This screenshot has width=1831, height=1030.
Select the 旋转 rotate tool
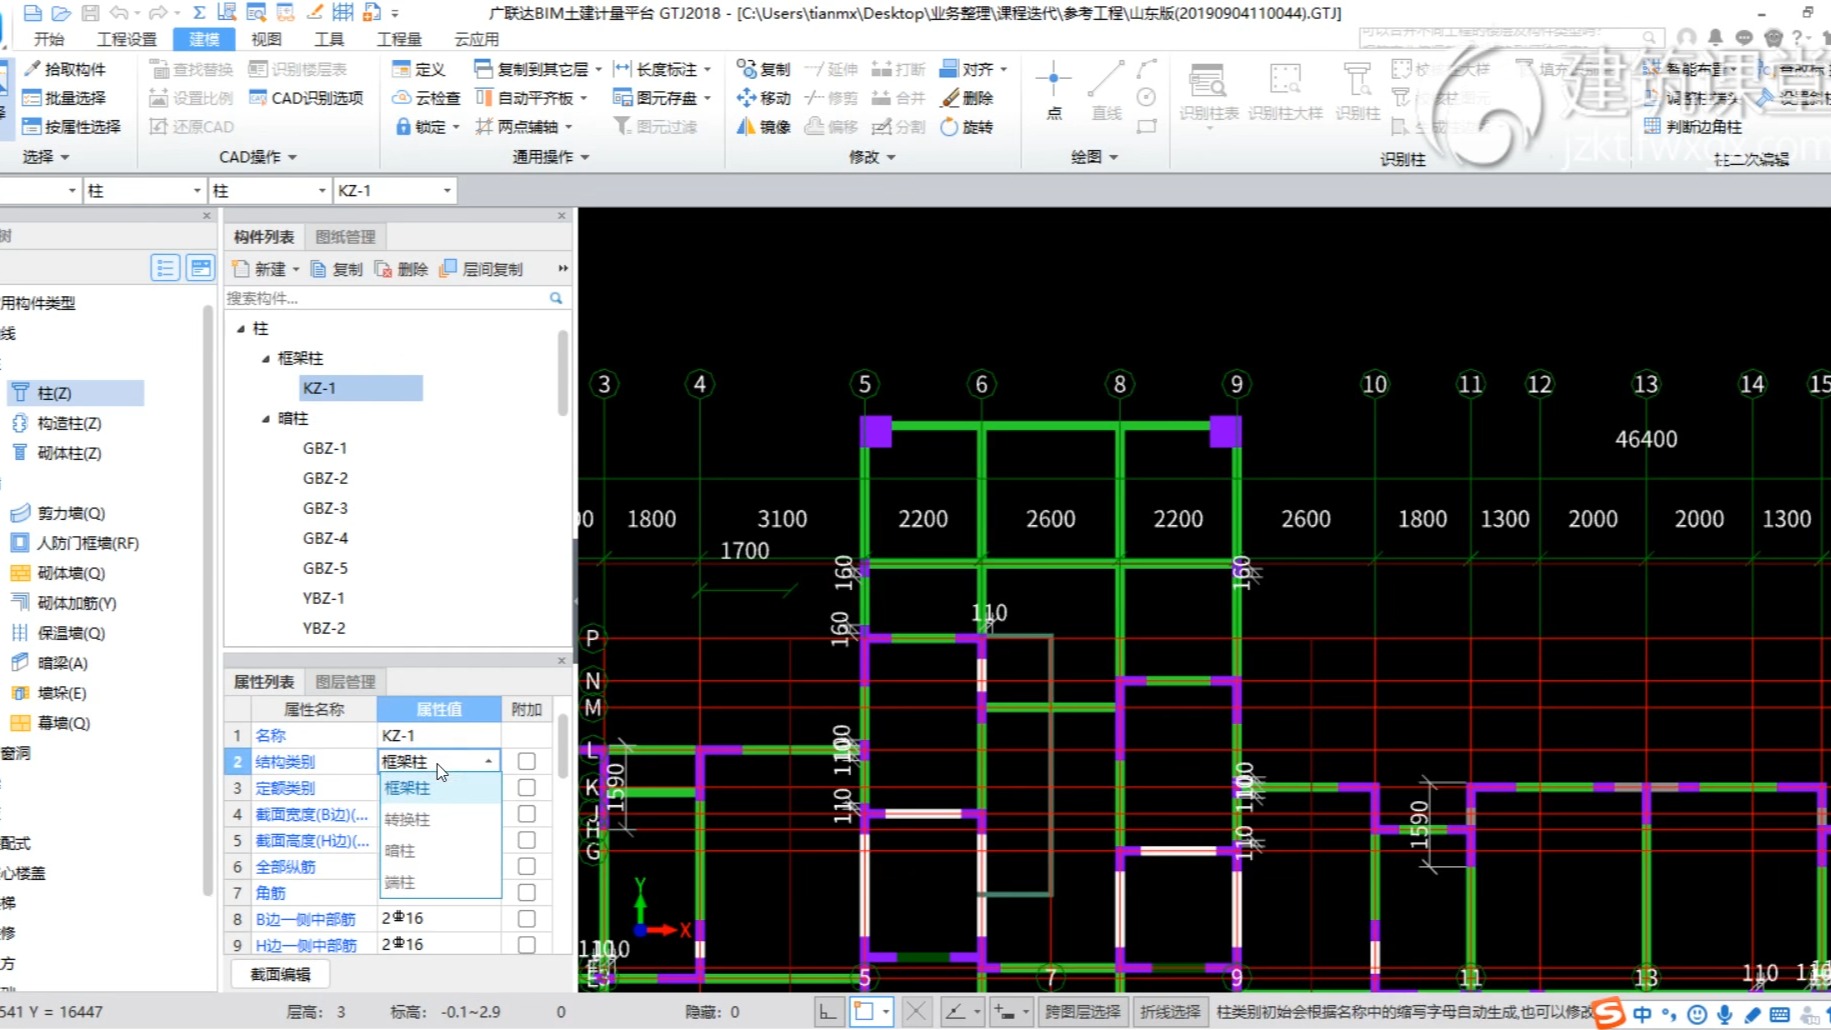pos(967,127)
